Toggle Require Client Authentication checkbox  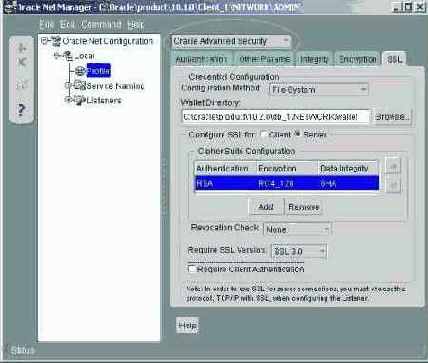coord(192,269)
